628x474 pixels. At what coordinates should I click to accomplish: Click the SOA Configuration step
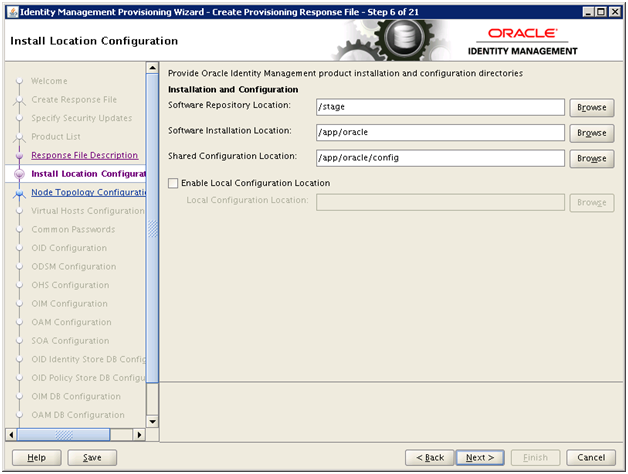tap(70, 341)
